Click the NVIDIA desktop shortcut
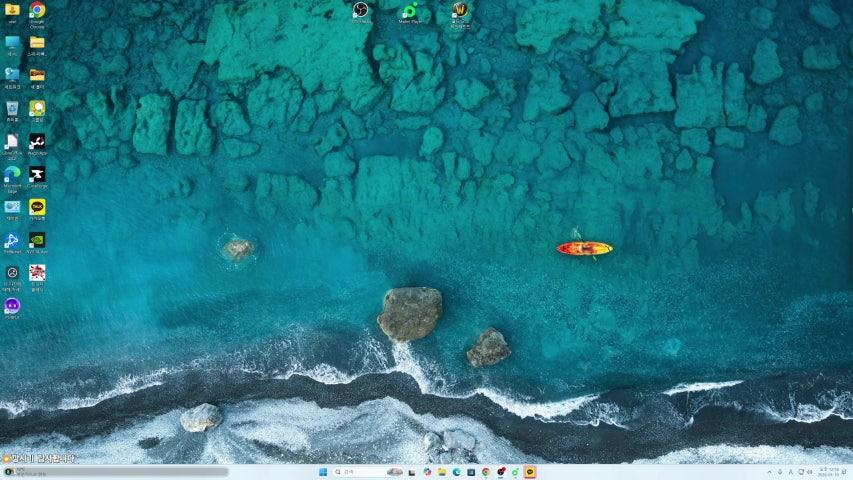This screenshot has height=480, width=853. pos(37,240)
